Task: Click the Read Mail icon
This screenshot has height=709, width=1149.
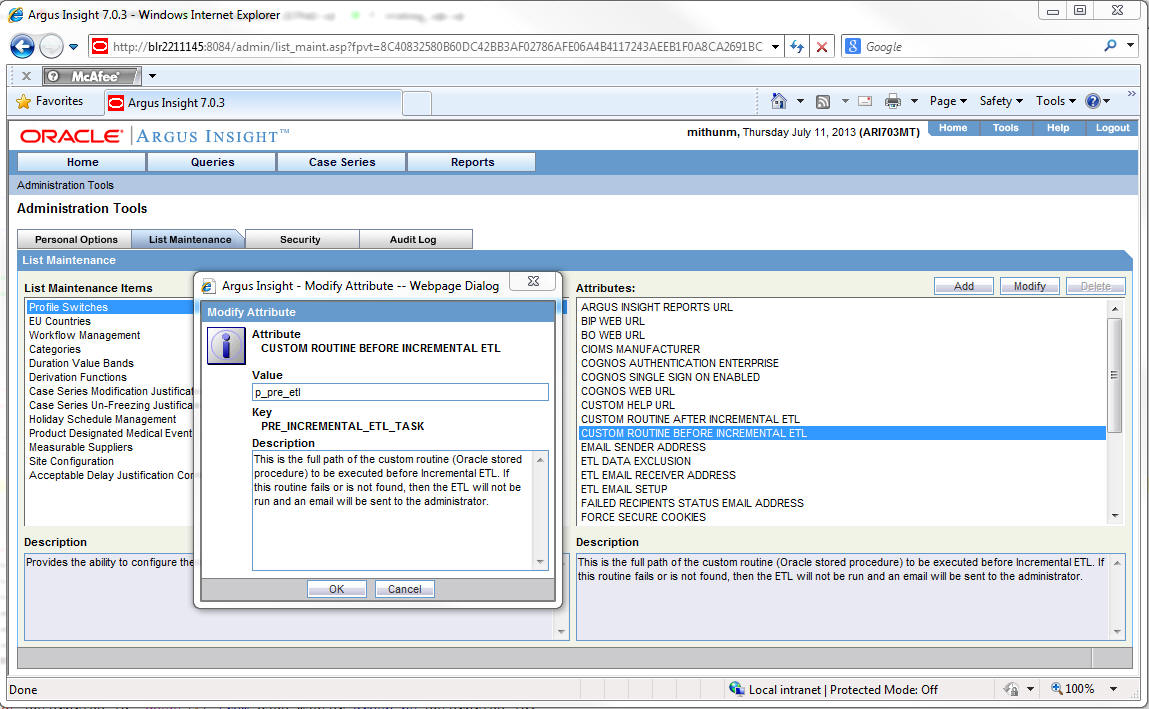Action: click(x=865, y=101)
